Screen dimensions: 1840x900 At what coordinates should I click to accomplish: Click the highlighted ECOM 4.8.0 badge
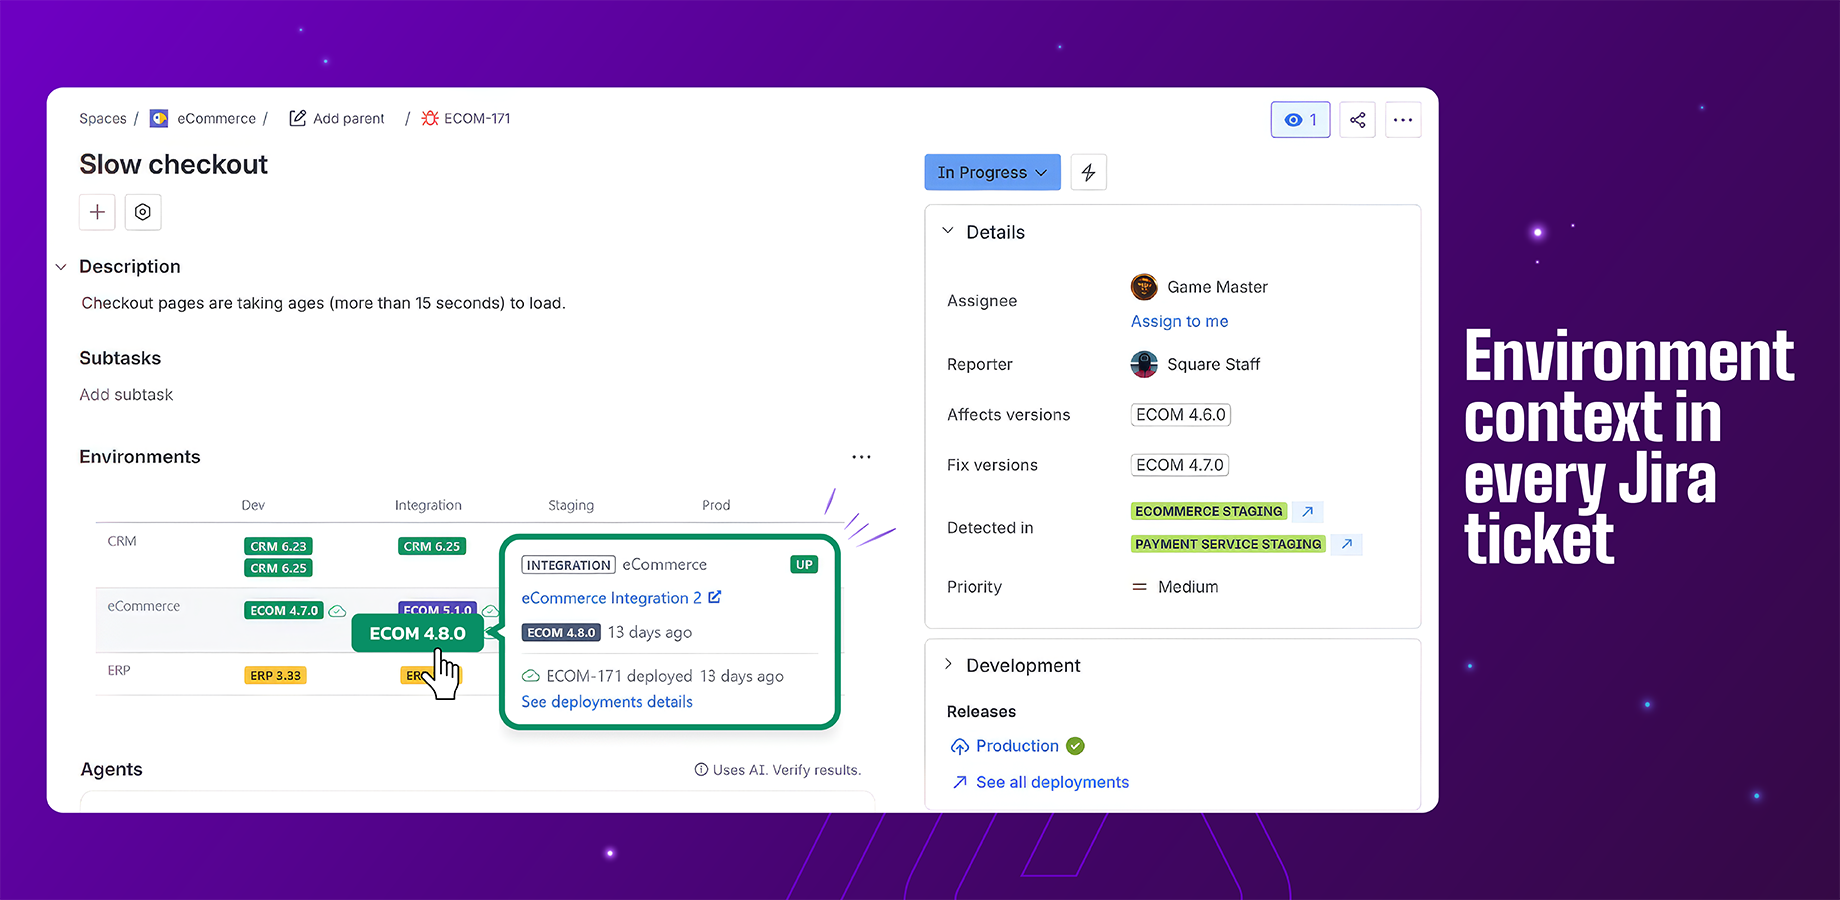(x=417, y=633)
